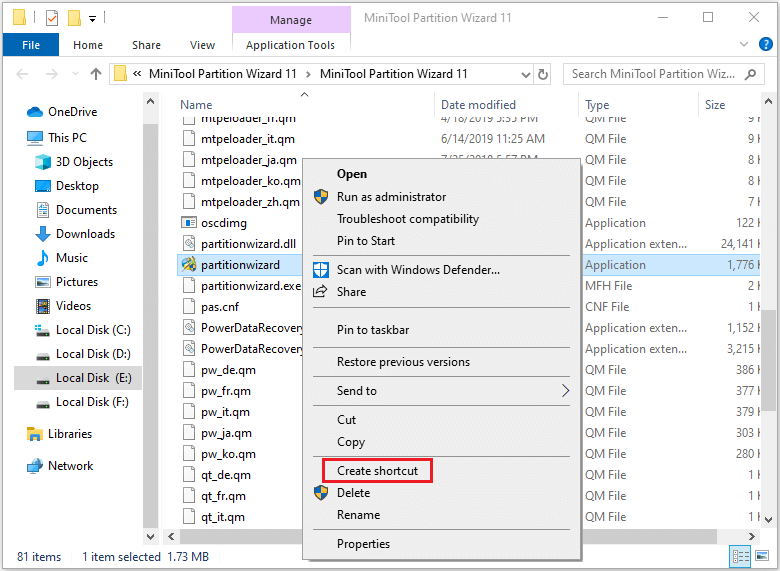Click the Properties quick access toolbar icon
780x571 pixels.
52,18
